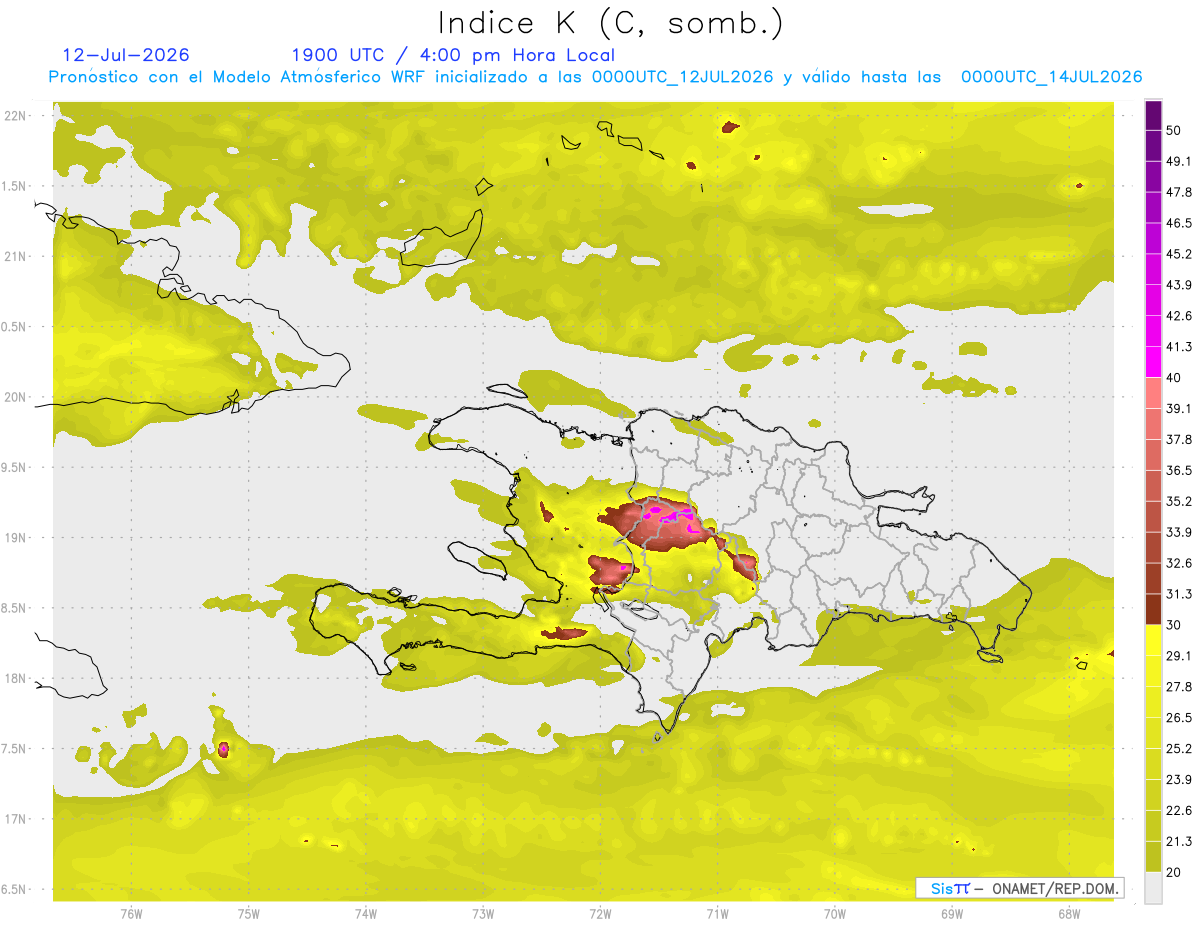Click the "25.2" color scale label
Viewport: 1200px width, 927px height.
(1178, 749)
